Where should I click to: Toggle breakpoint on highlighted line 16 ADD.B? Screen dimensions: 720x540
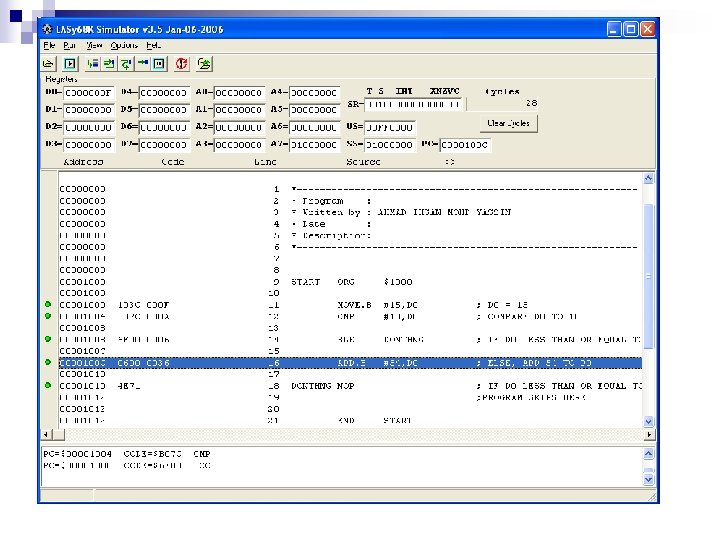[x=48, y=362]
